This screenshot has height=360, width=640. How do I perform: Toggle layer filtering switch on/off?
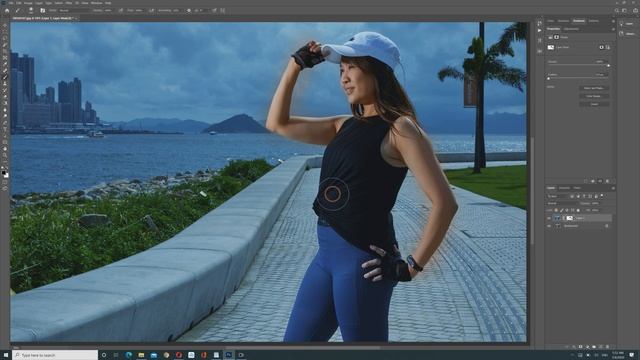click(602, 196)
